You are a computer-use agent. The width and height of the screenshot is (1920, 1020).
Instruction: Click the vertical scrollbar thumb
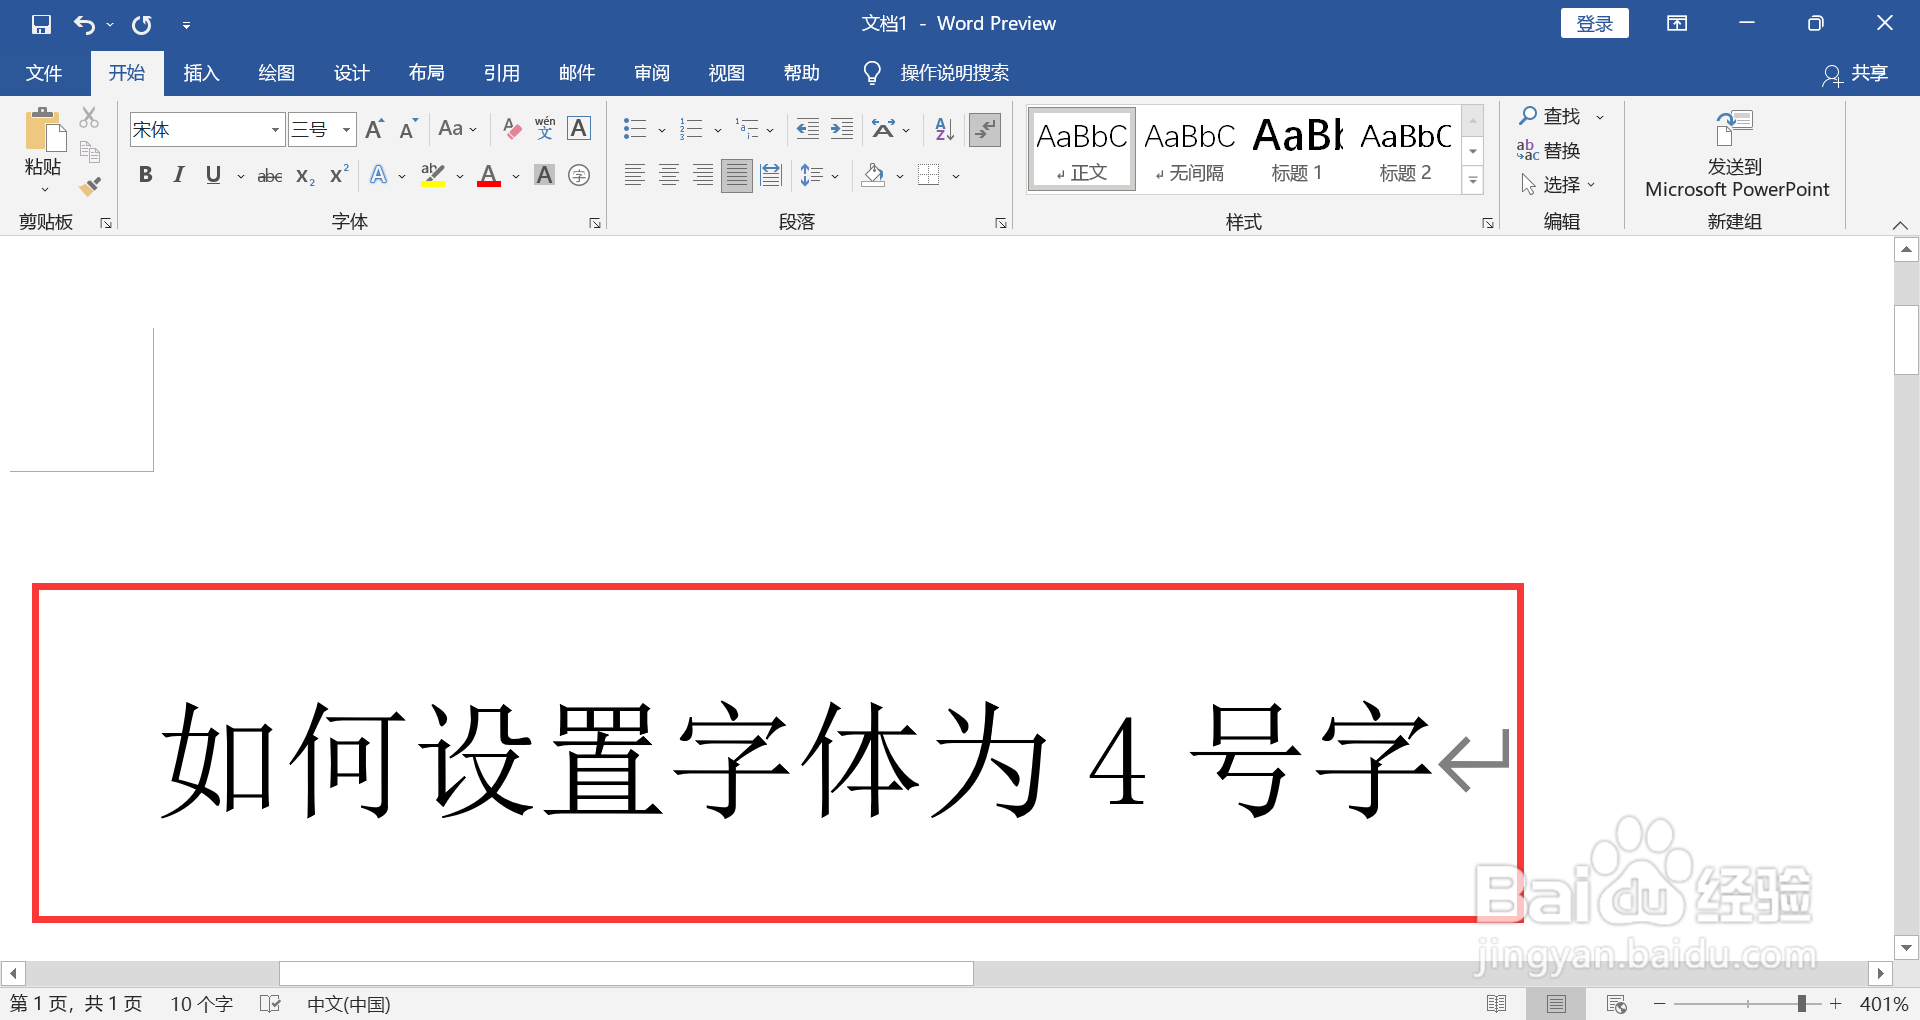point(1906,340)
